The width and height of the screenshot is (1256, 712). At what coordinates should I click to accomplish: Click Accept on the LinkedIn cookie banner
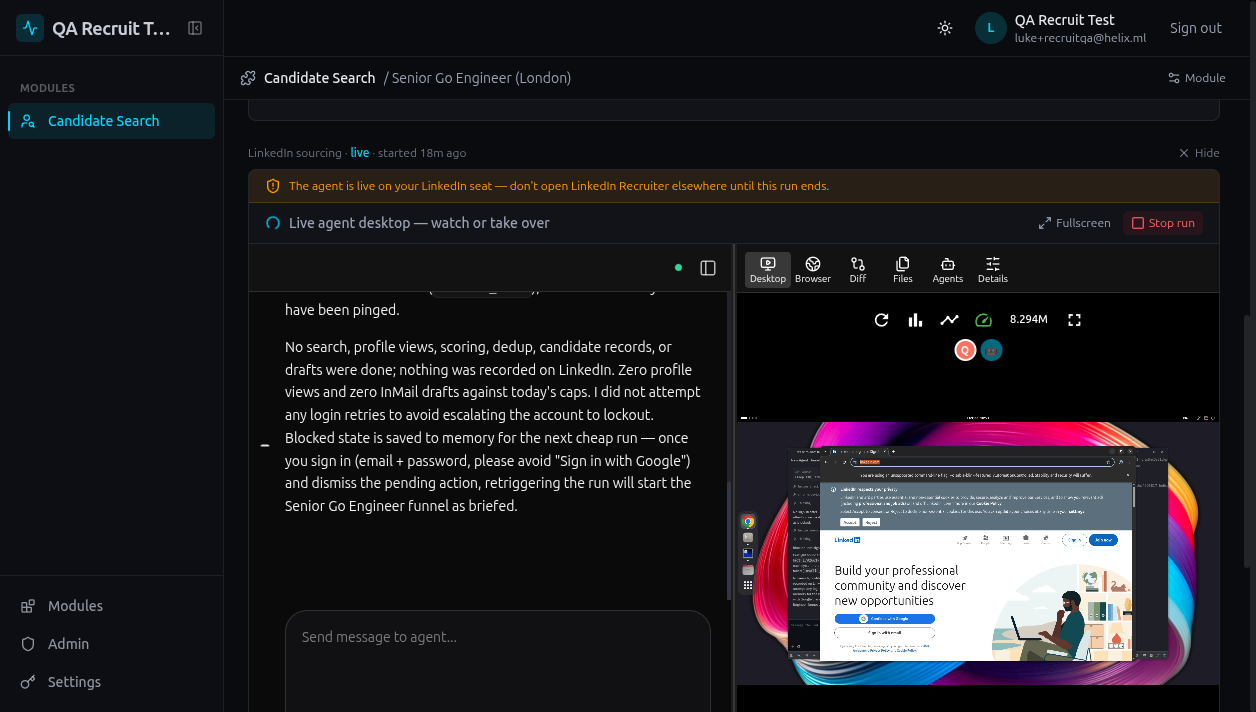pos(850,522)
